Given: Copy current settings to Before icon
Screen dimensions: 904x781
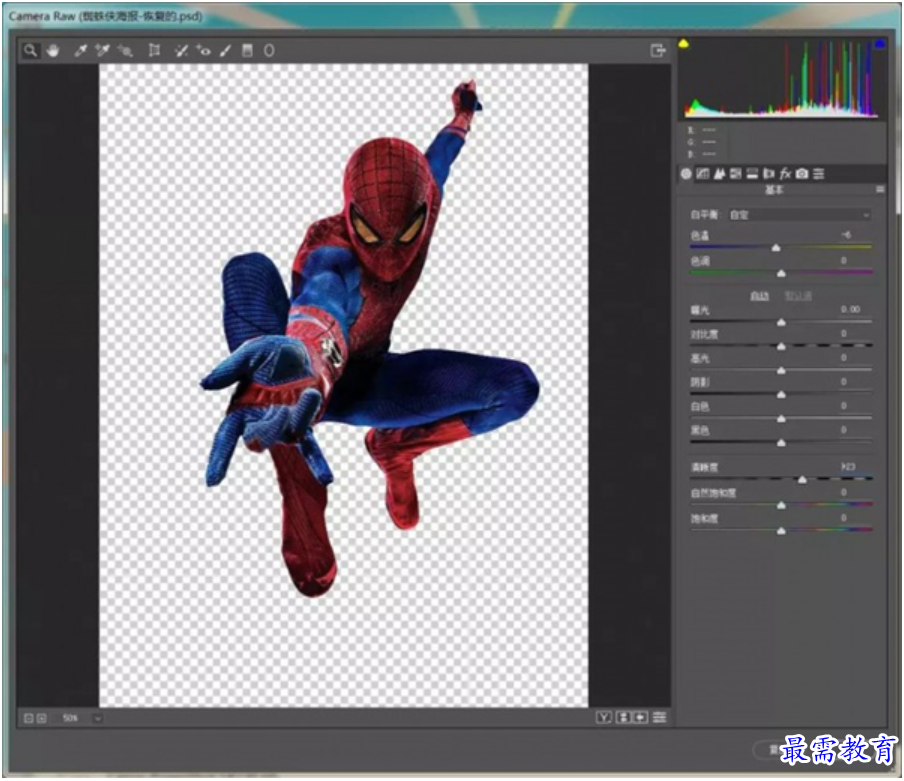Looking at the screenshot, I should coord(641,718).
